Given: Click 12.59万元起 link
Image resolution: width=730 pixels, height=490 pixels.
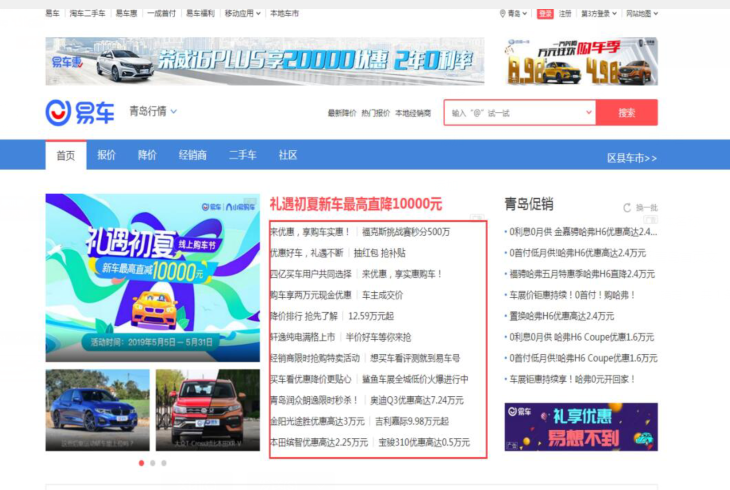Looking at the screenshot, I should (371, 316).
